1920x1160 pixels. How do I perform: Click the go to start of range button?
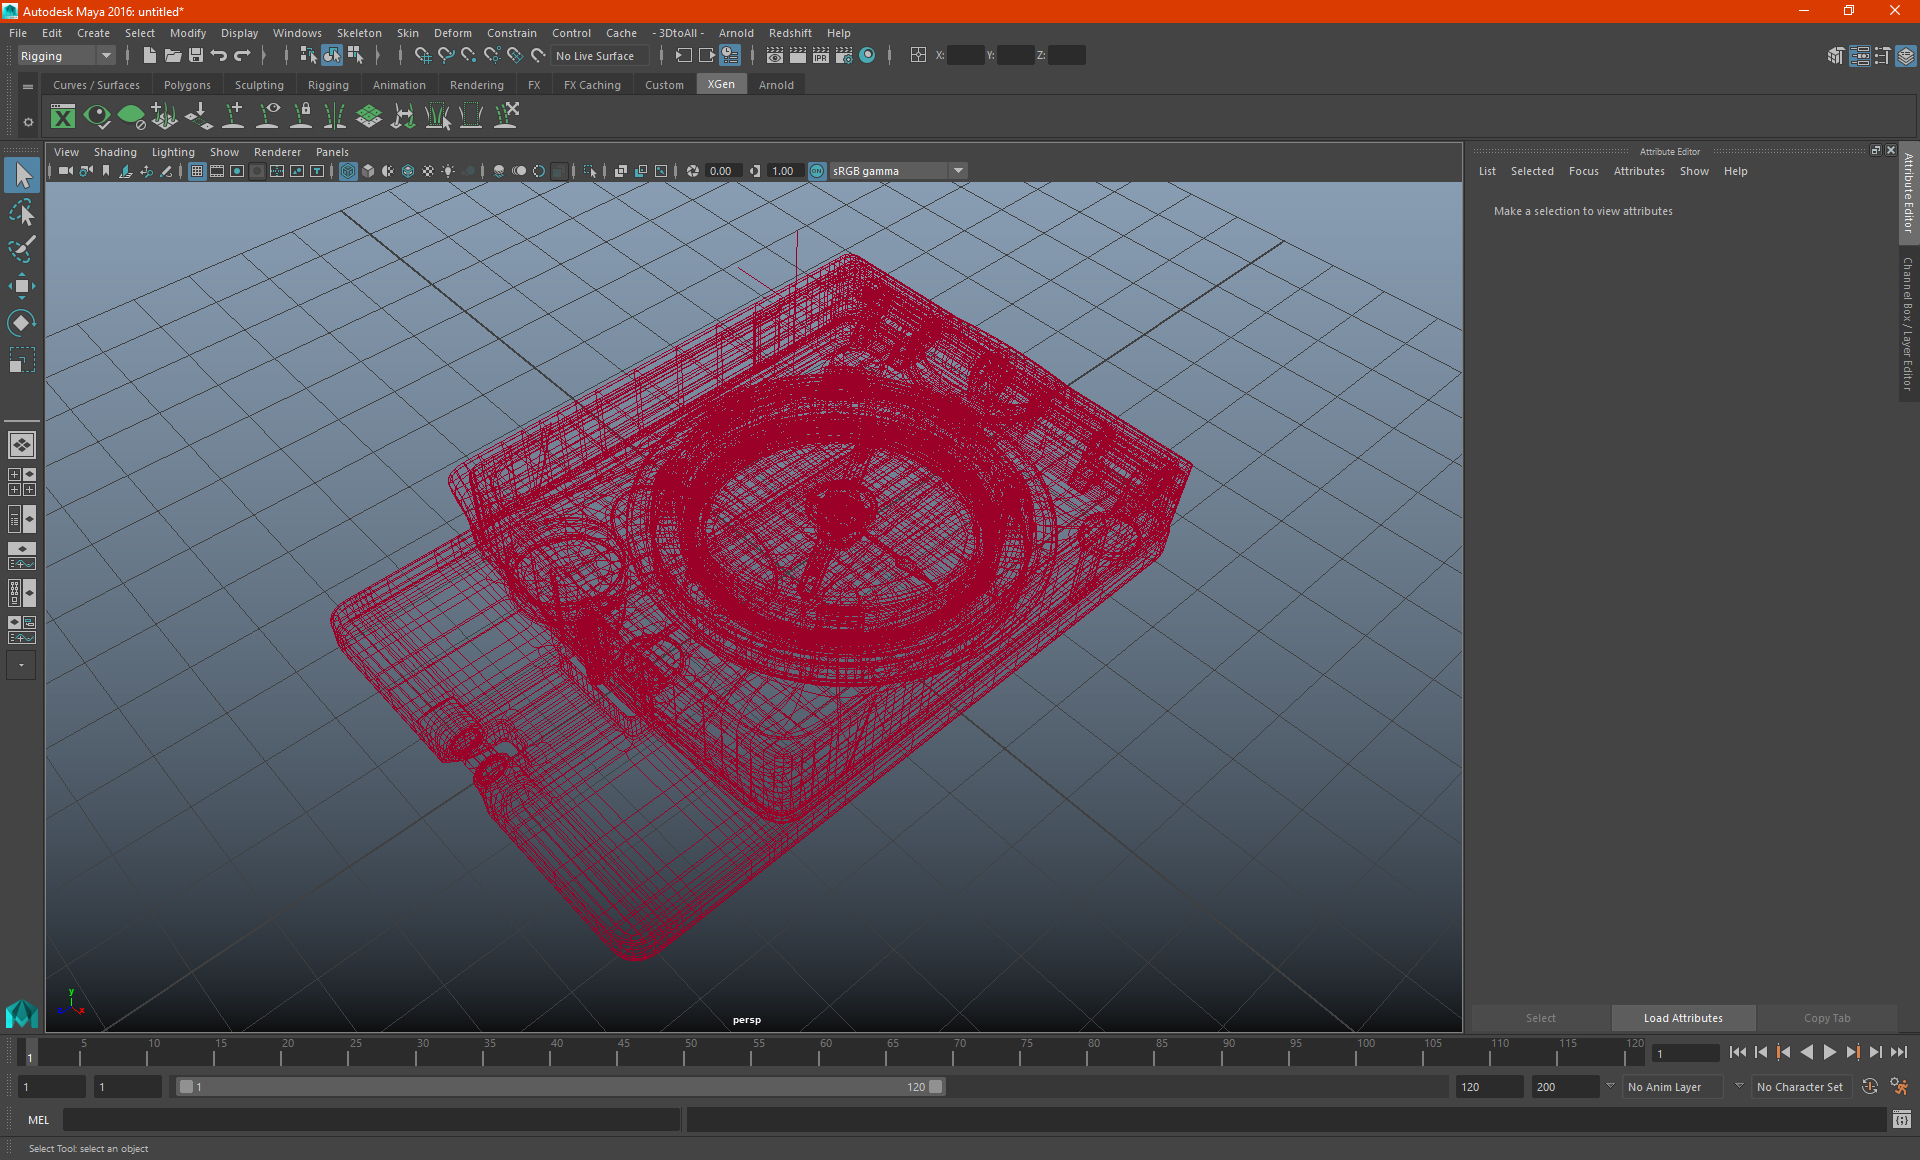click(x=1737, y=1052)
